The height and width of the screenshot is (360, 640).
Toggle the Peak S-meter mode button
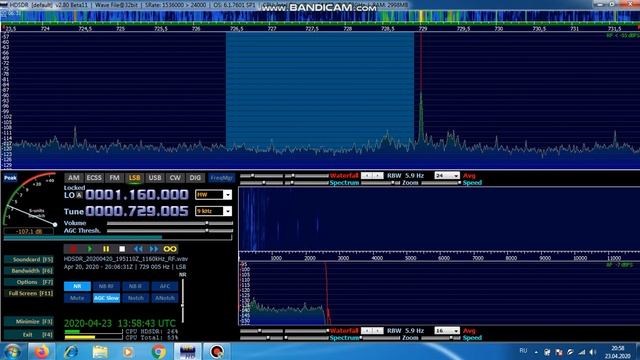coord(10,178)
